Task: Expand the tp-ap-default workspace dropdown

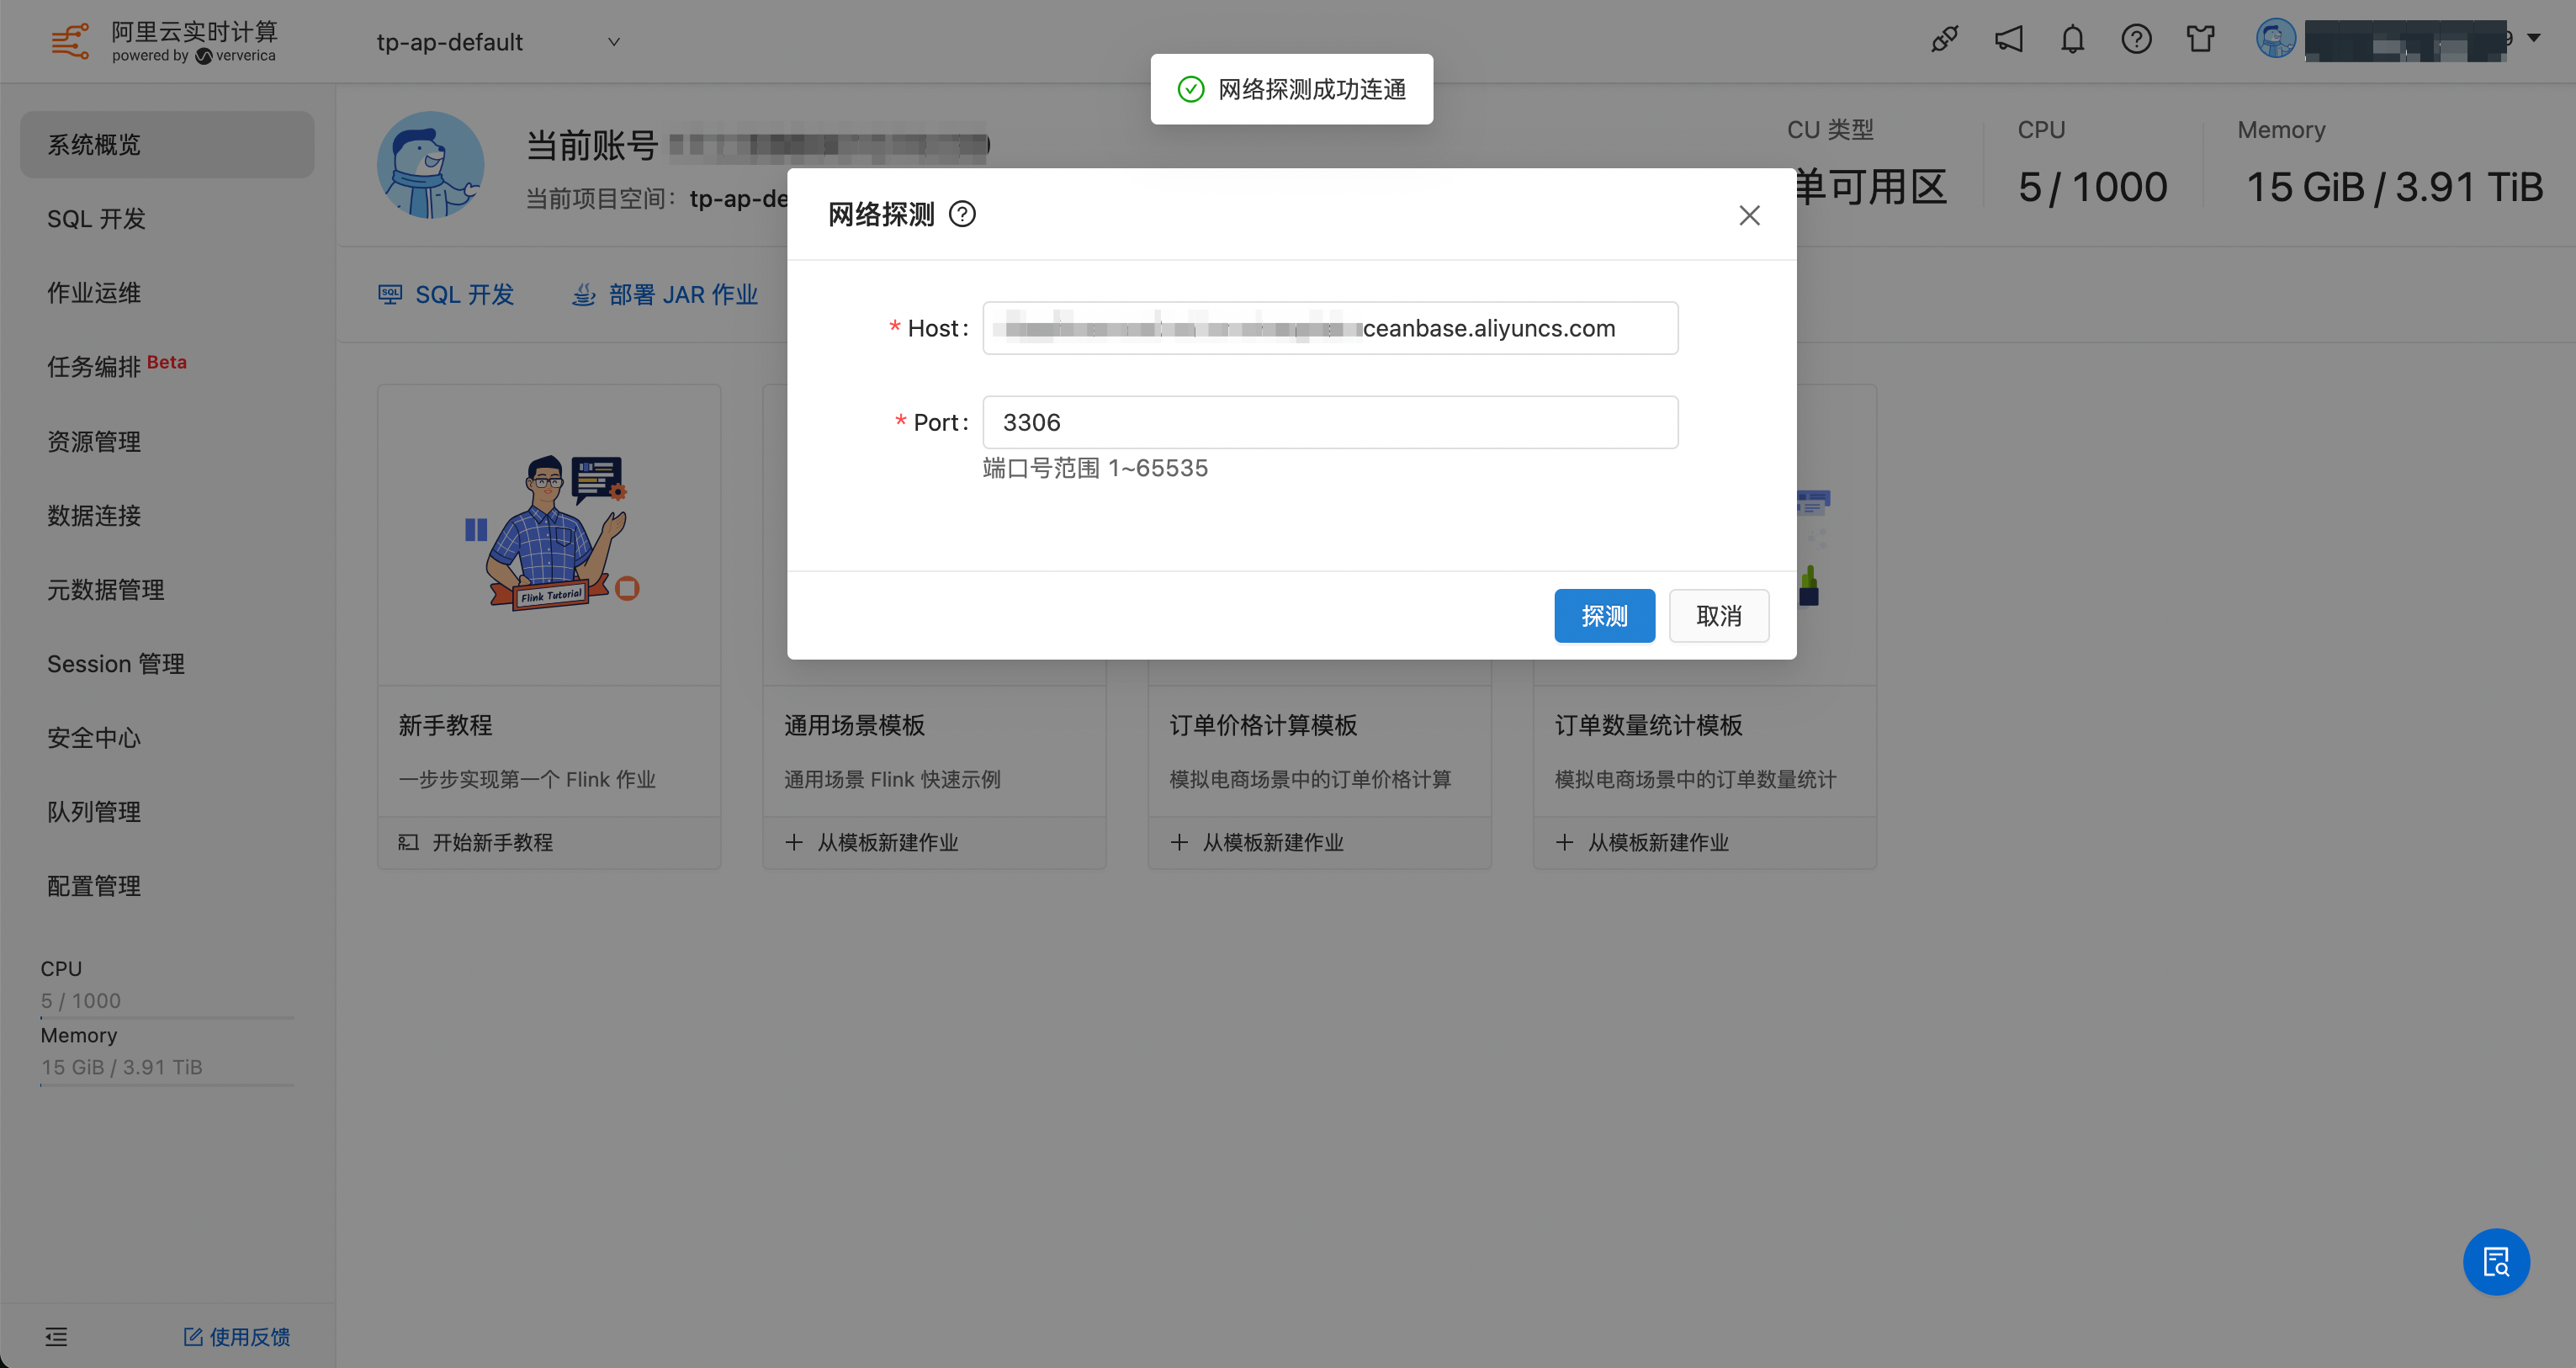Action: (x=613, y=42)
